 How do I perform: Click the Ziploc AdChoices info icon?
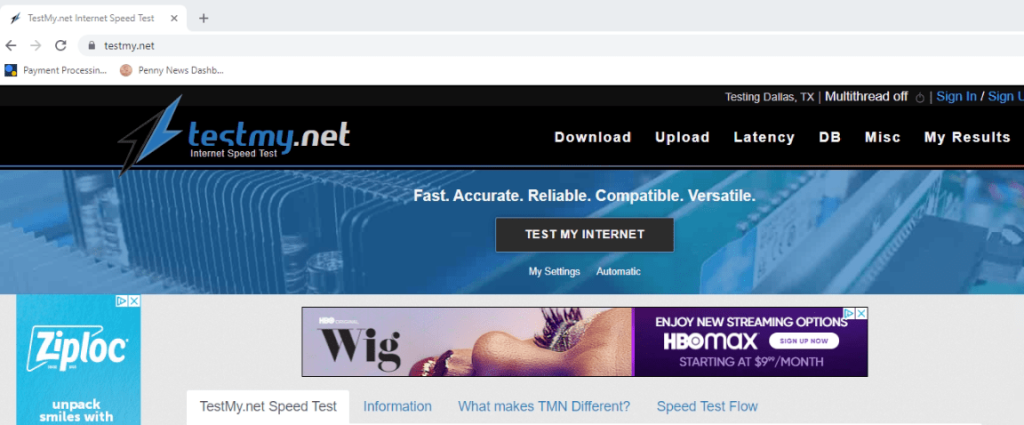pos(121,301)
